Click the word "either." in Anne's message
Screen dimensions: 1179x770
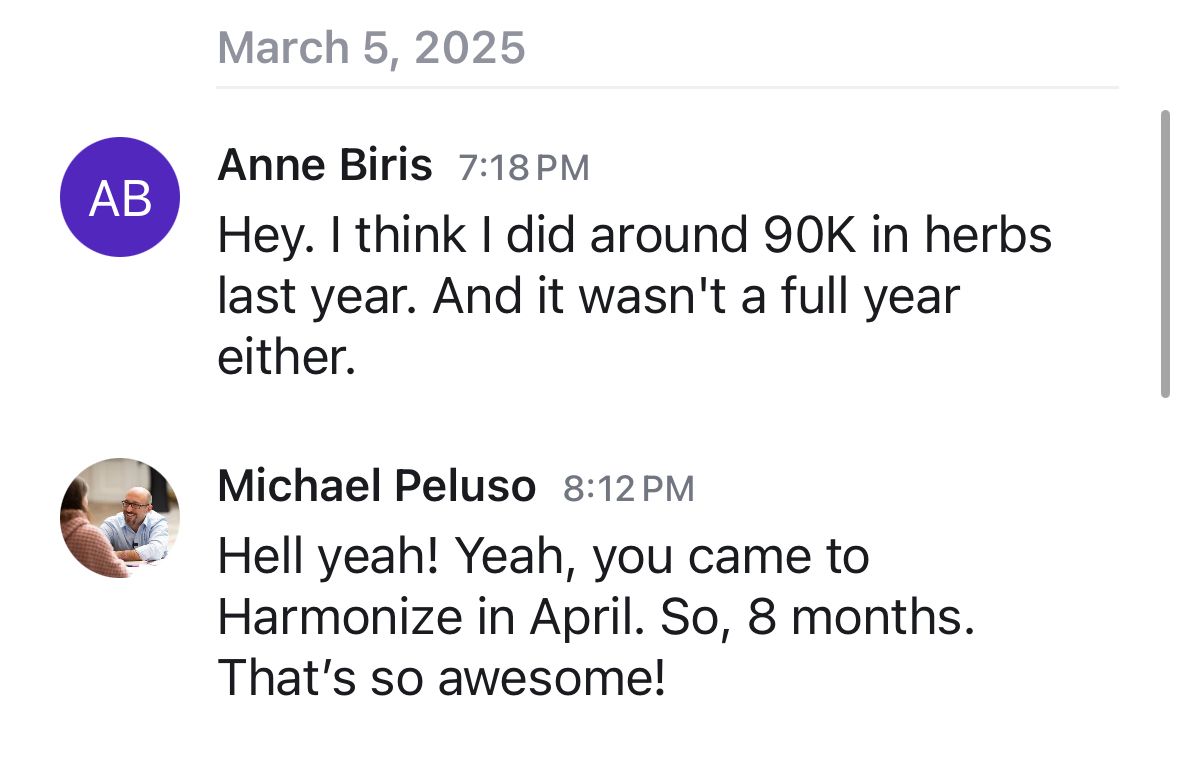[287, 358]
